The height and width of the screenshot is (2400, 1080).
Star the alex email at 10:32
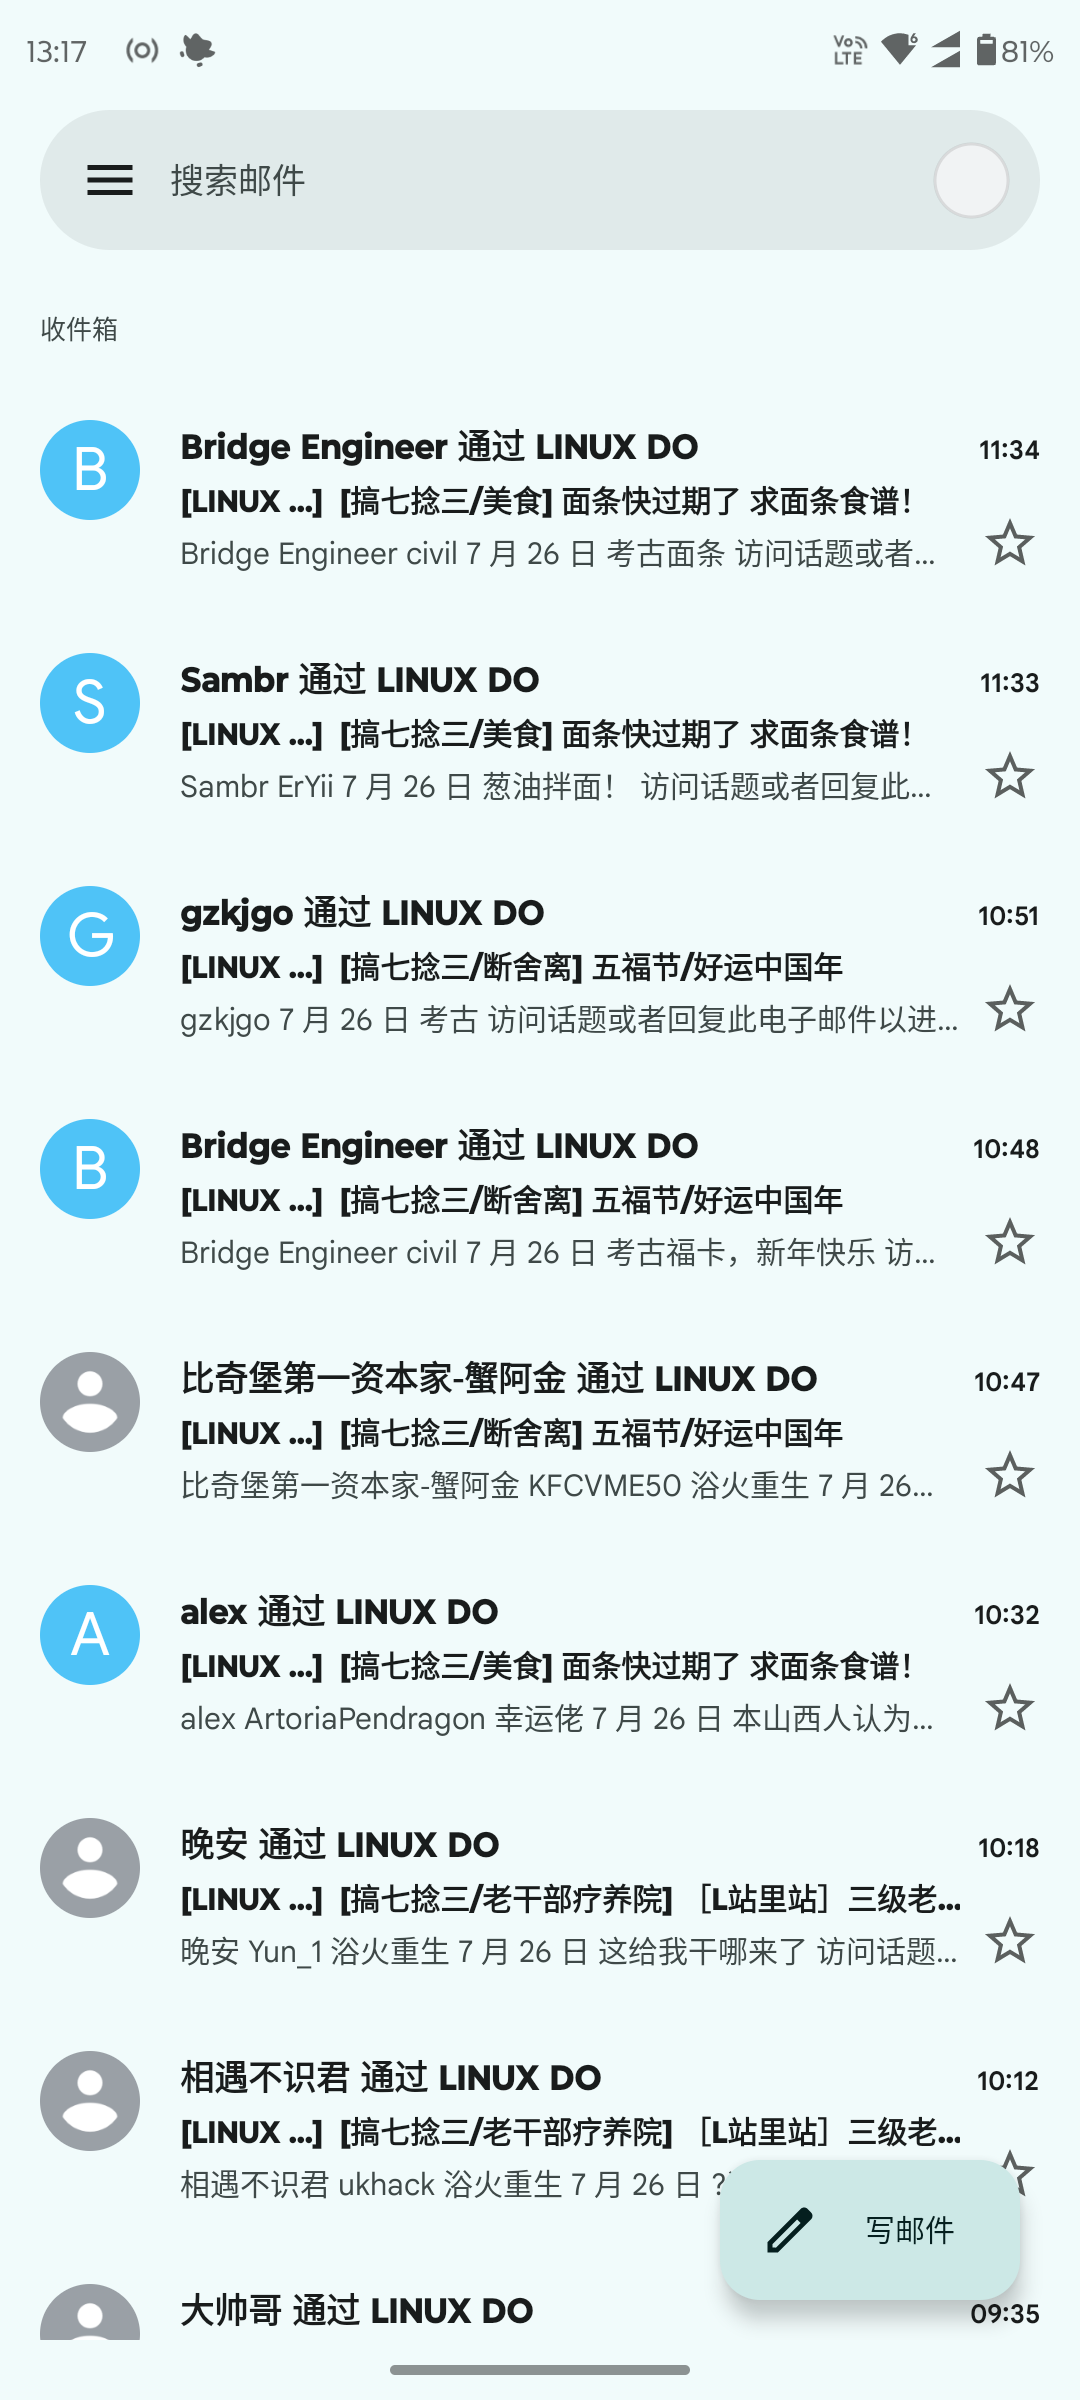[x=1009, y=1708]
